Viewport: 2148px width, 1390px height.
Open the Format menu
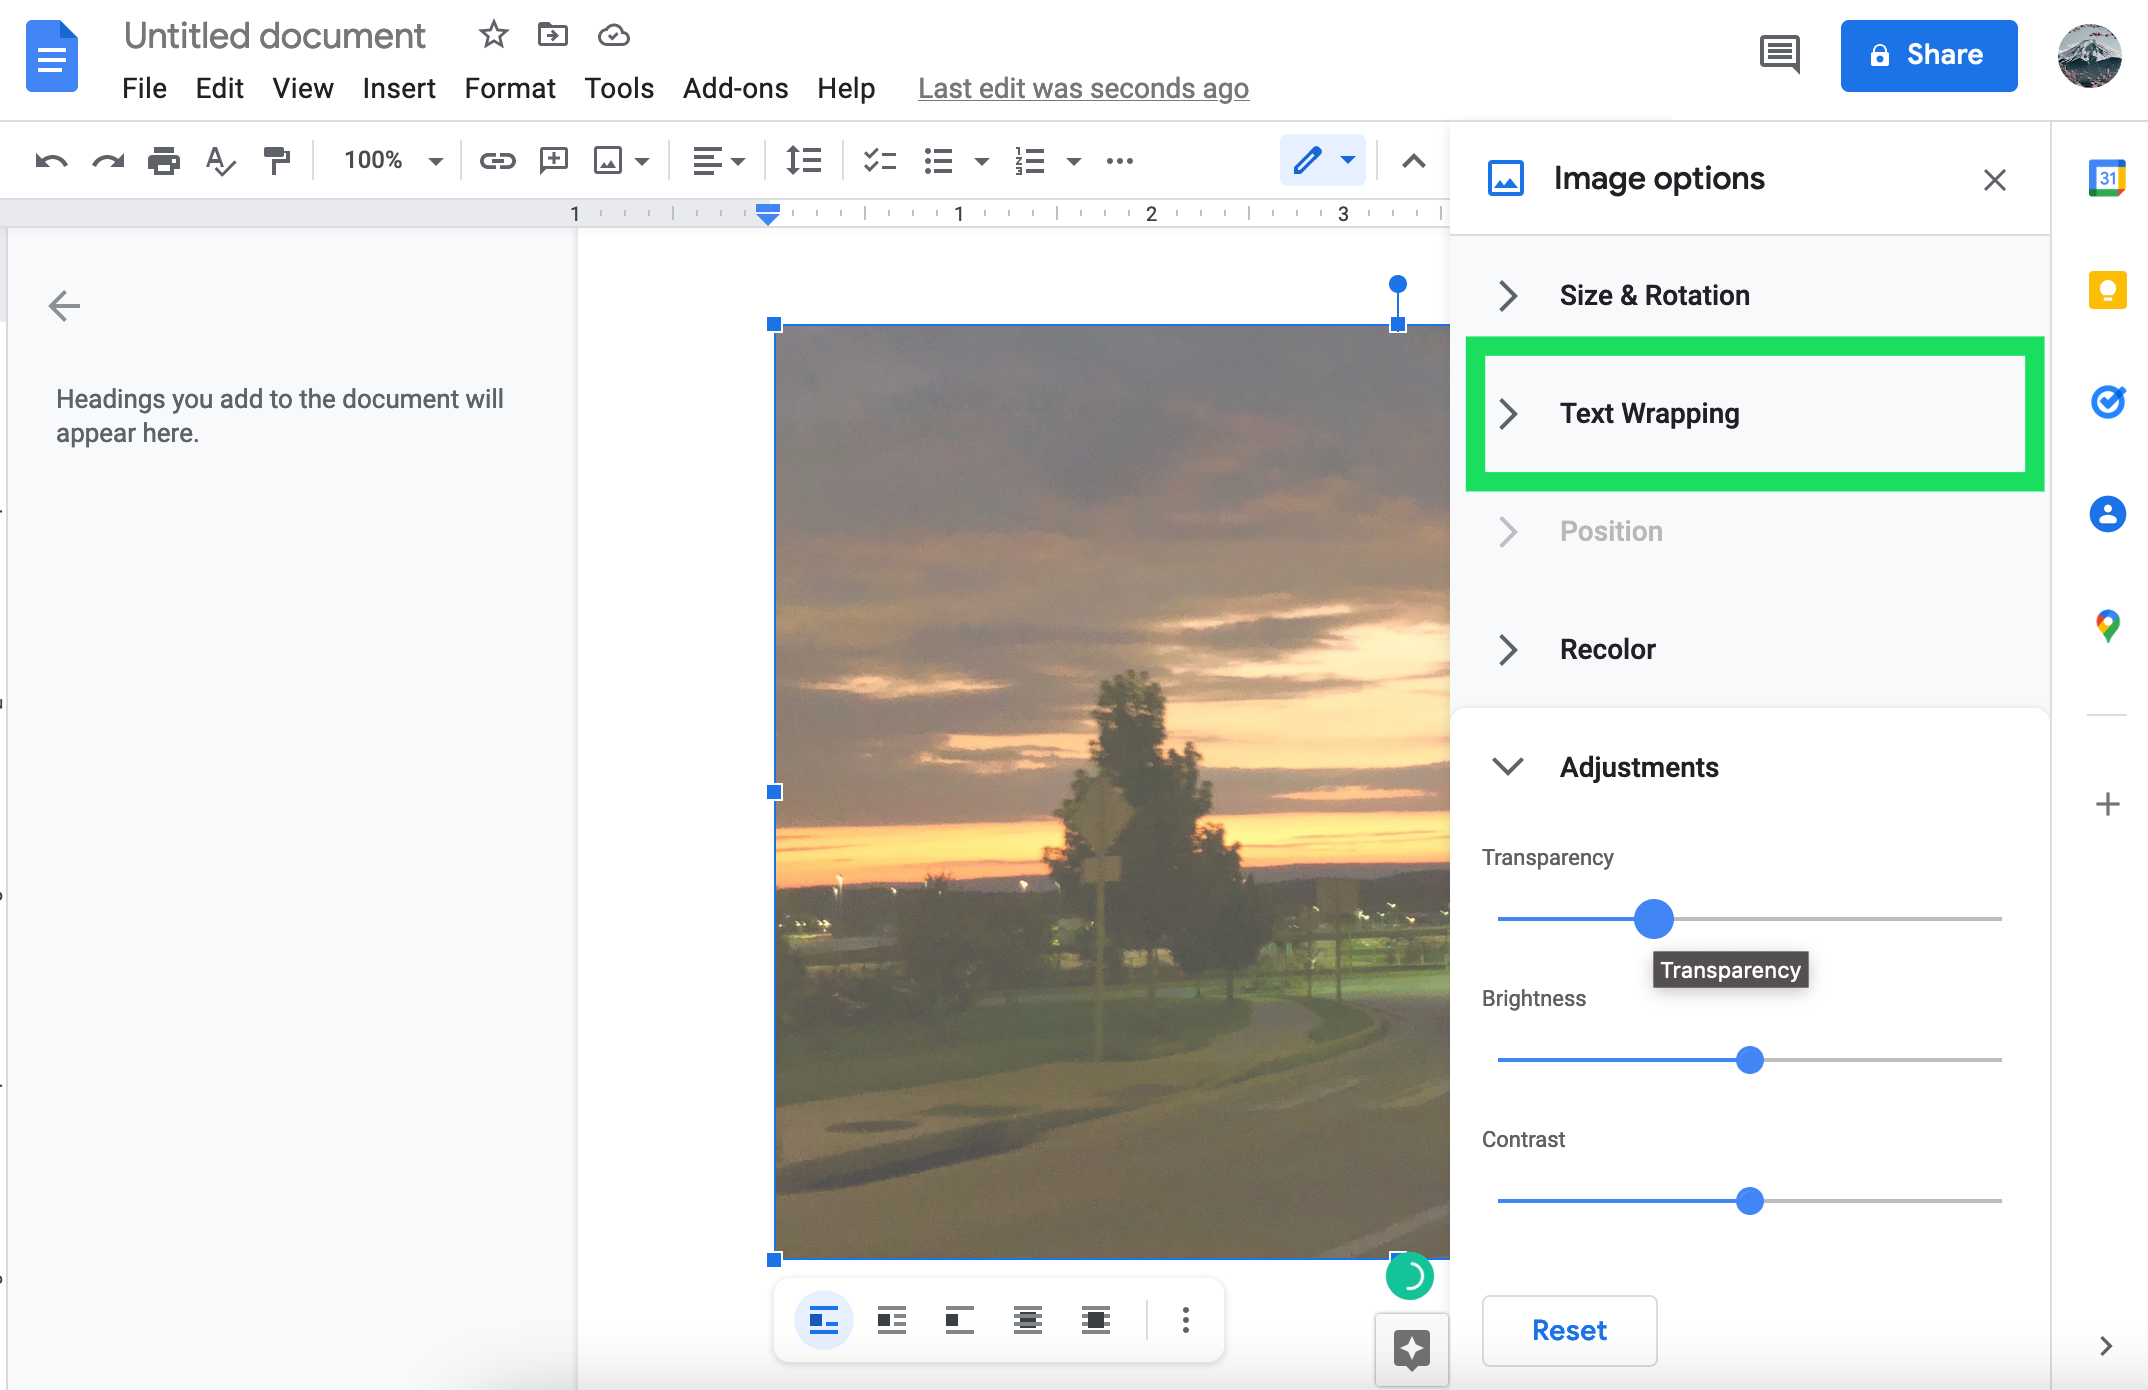pos(510,88)
